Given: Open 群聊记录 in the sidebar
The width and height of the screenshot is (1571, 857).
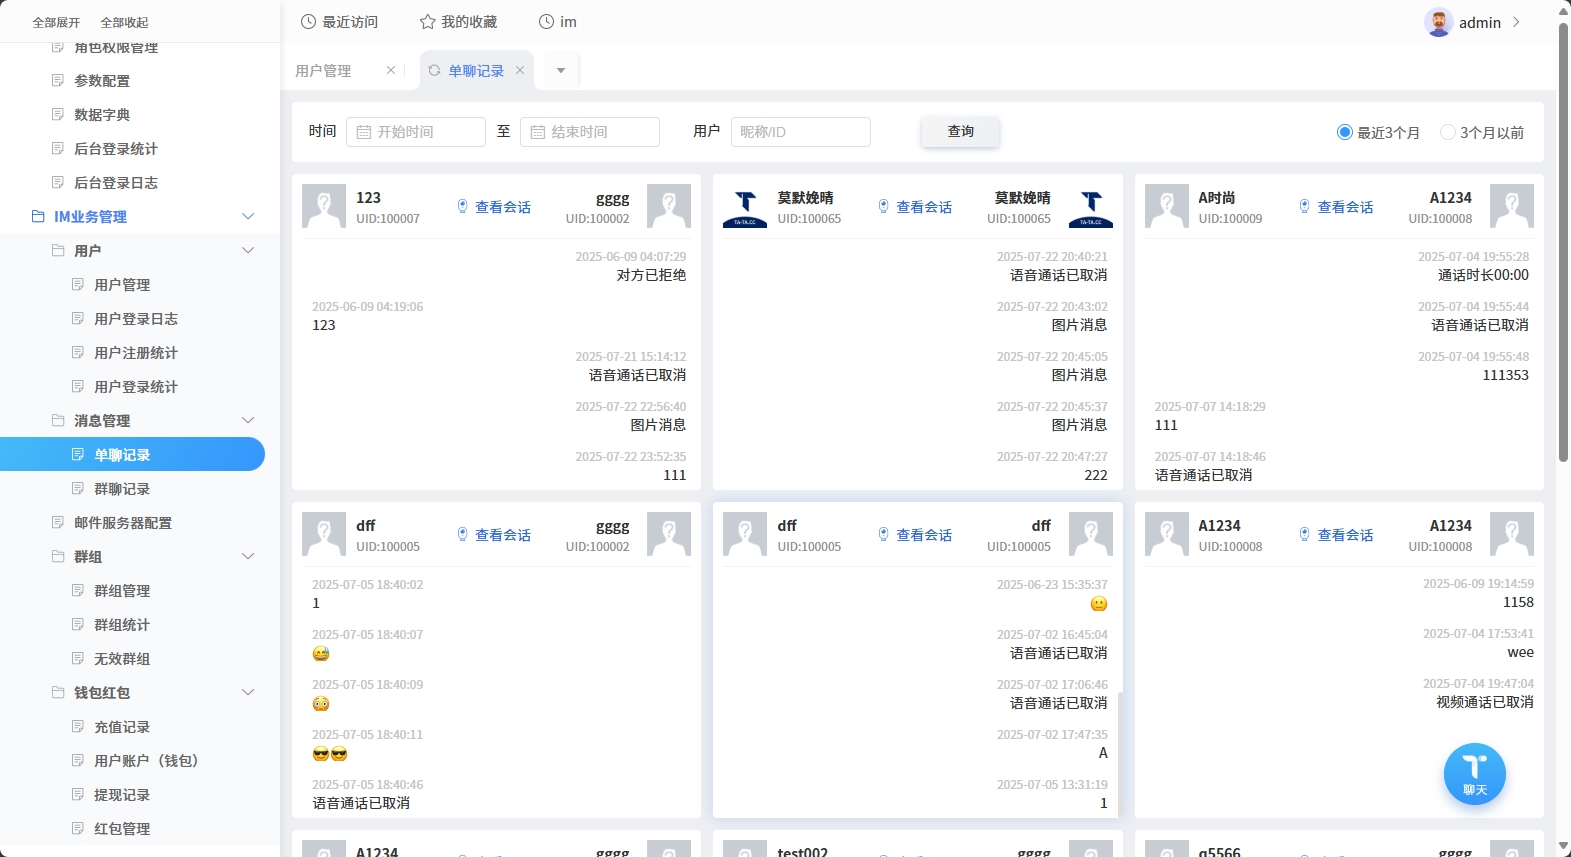Looking at the screenshot, I should pos(122,489).
